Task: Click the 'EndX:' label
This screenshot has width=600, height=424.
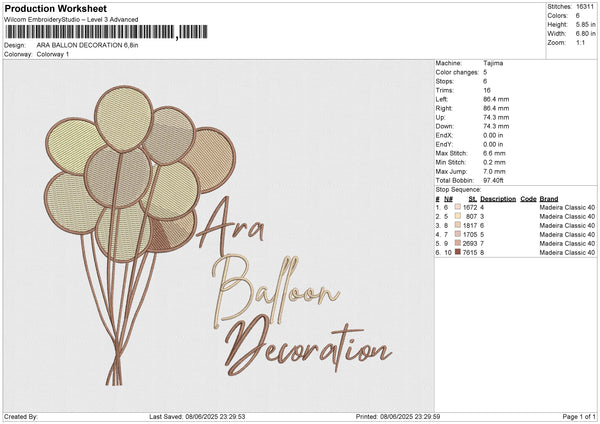Action: [x=444, y=135]
